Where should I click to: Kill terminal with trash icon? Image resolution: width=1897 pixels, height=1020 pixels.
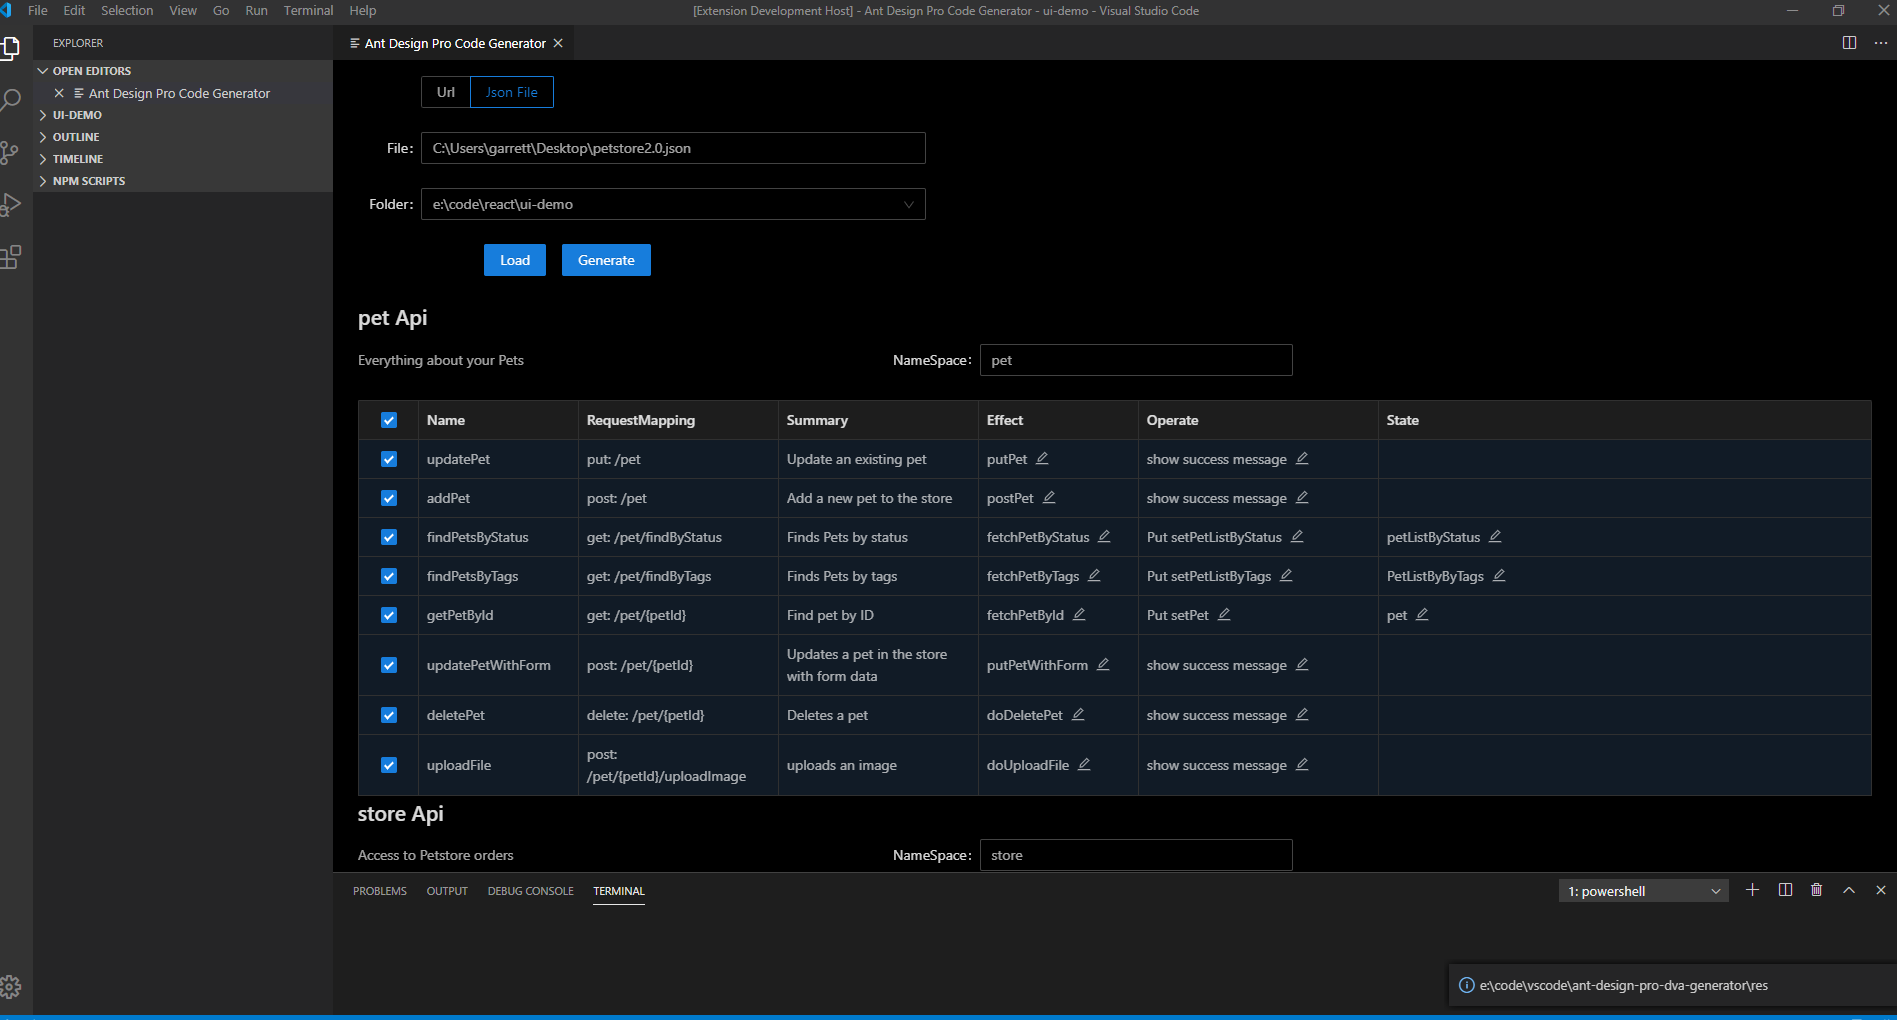(1817, 890)
